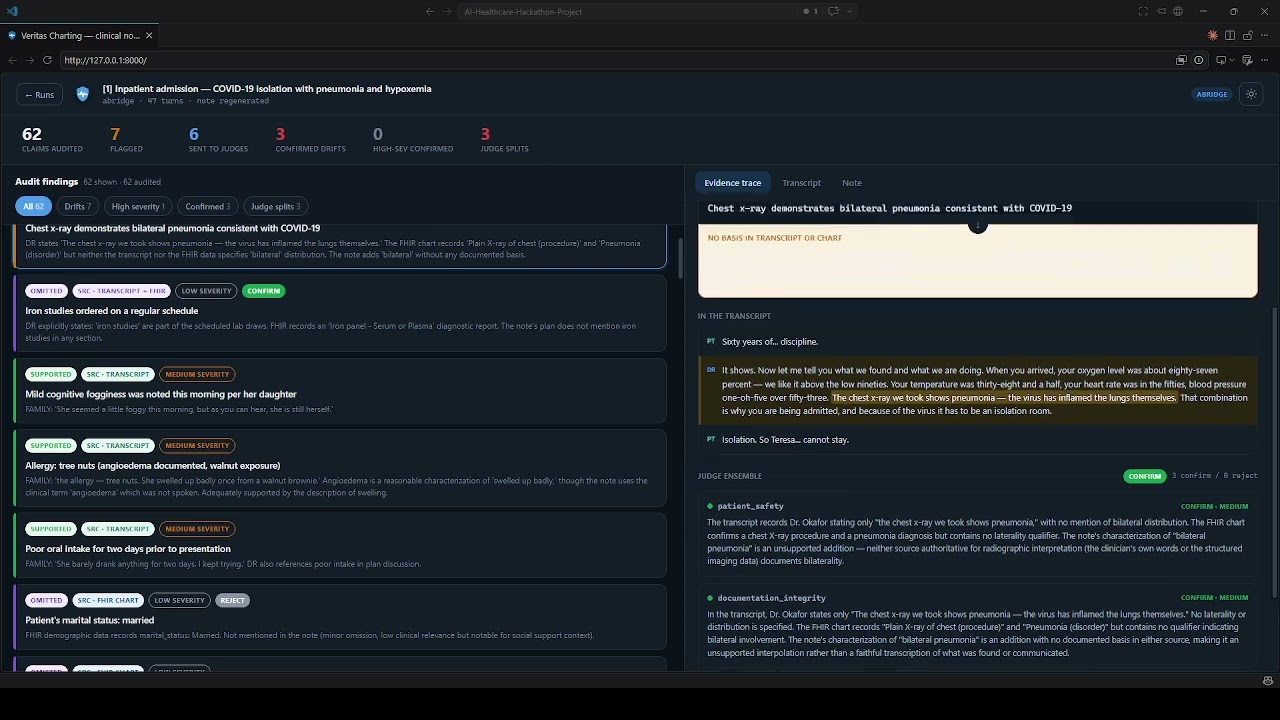The width and height of the screenshot is (1280, 720).
Task: Click the announcement megaphone icon in title bar
Action: 1160,11
